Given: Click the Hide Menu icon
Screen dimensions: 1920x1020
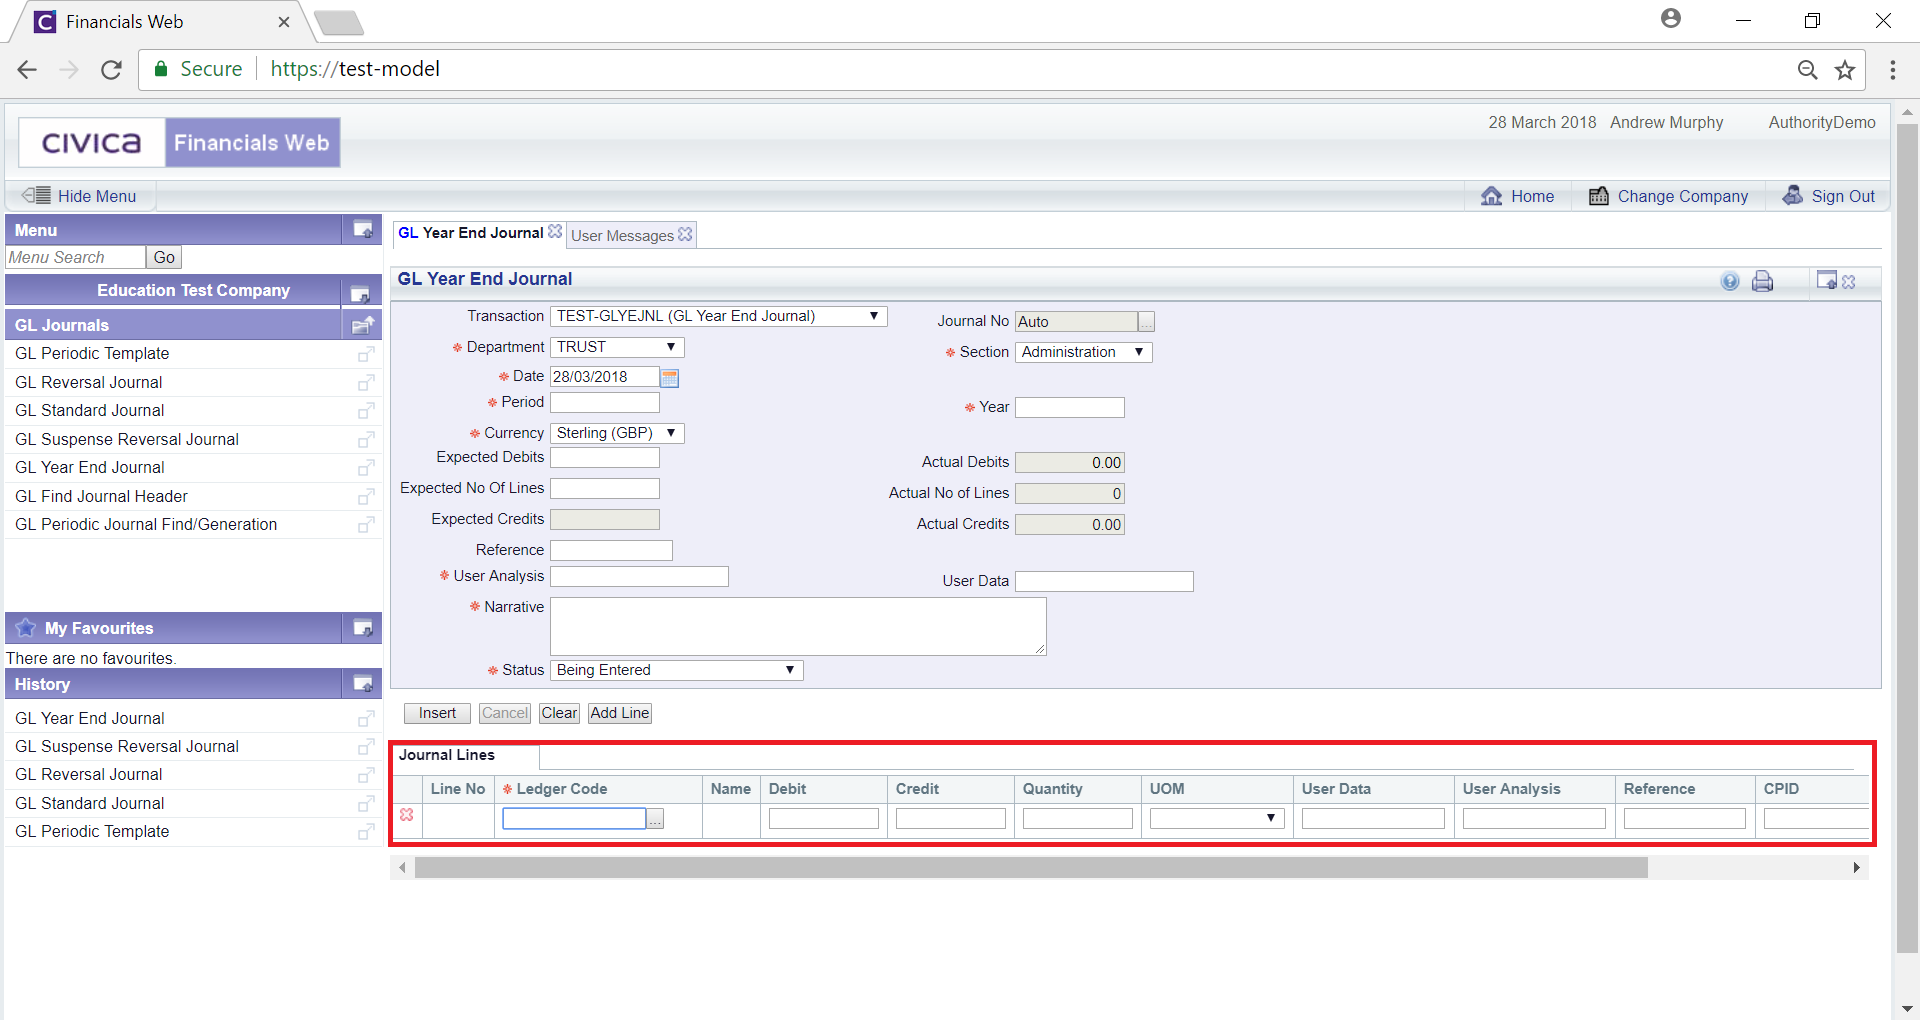Looking at the screenshot, I should pyautogui.click(x=37, y=195).
